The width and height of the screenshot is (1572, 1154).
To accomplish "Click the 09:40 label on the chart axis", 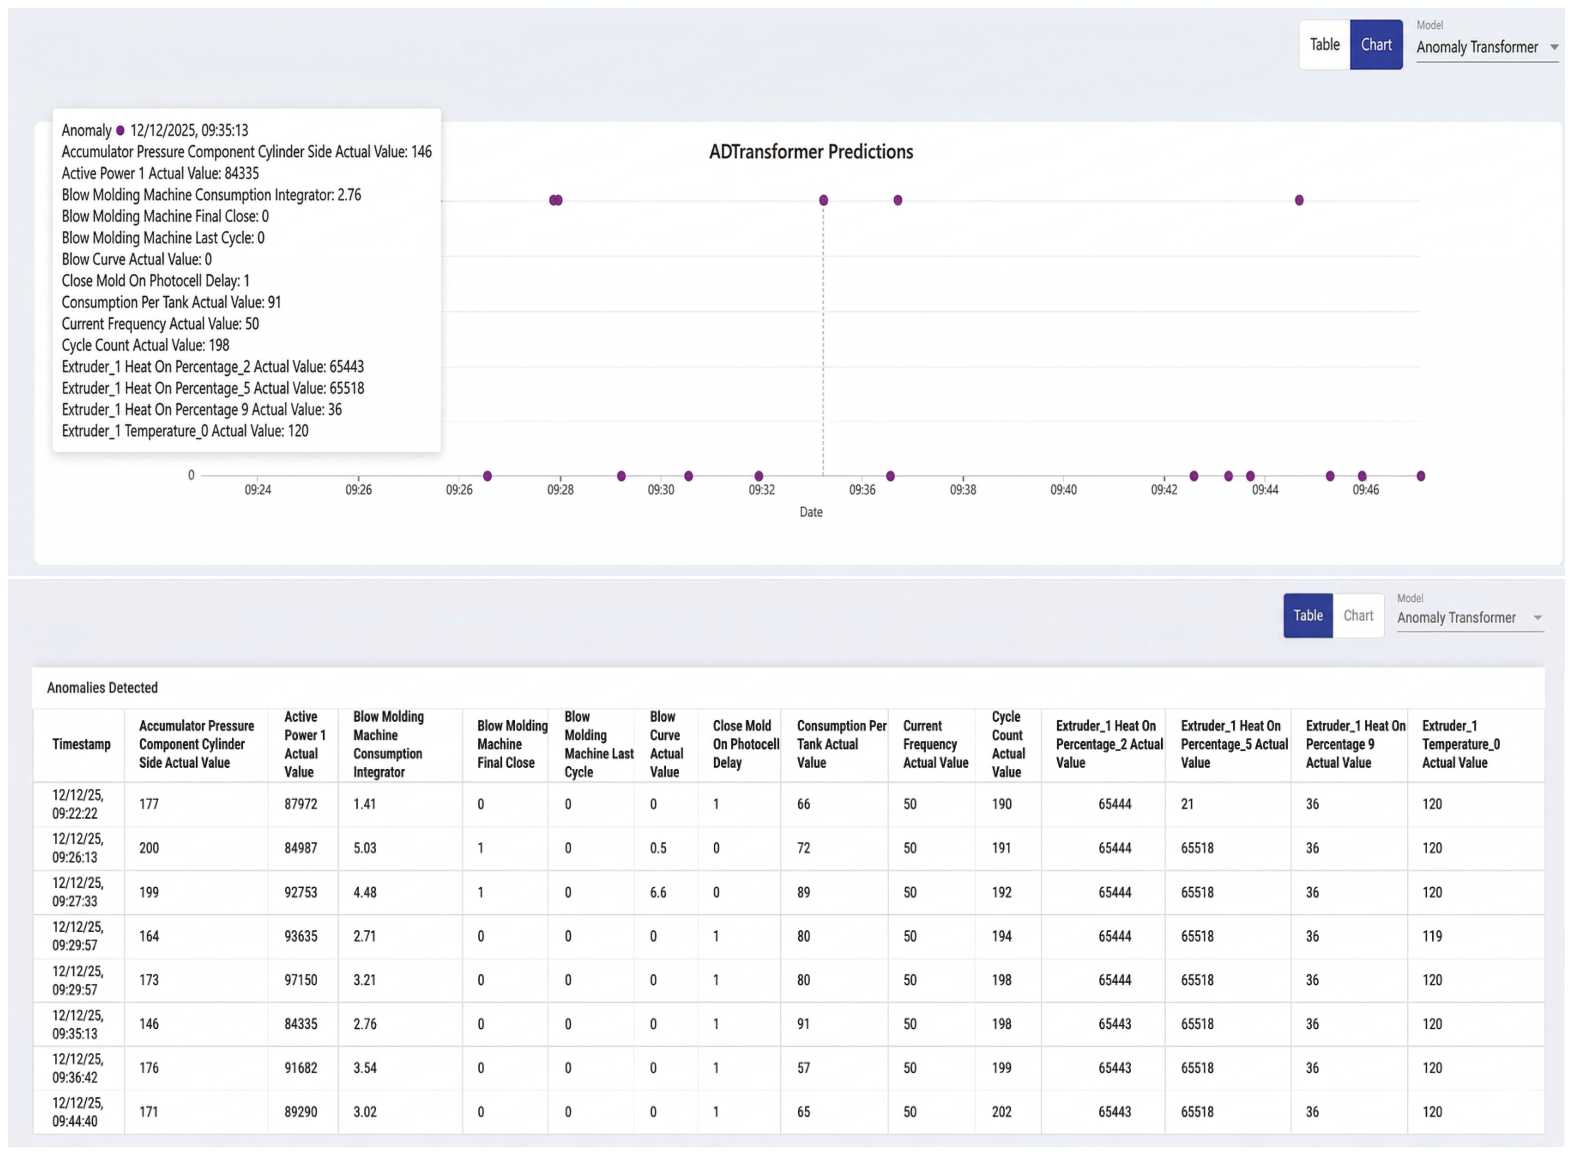I will click(x=1064, y=490).
